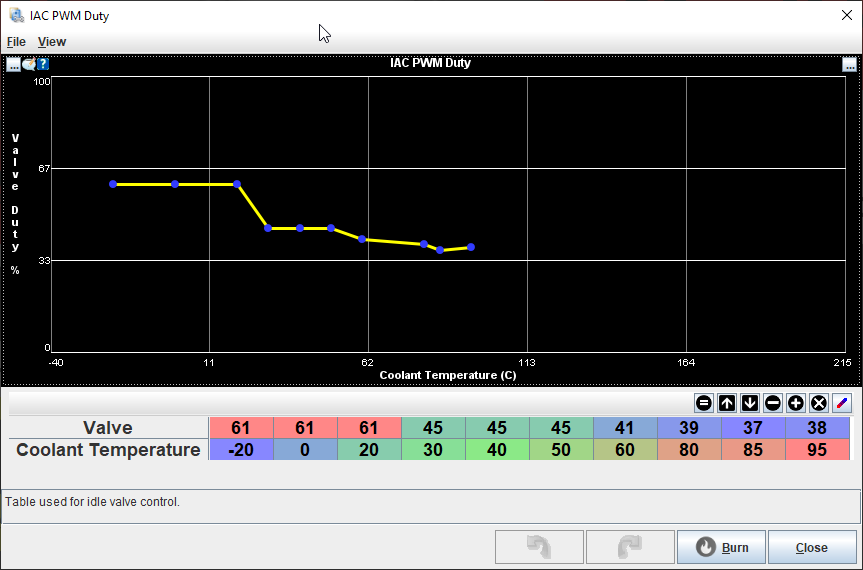Select the Coolant Temperature cell showing -20
The height and width of the screenshot is (570, 863).
click(x=241, y=450)
